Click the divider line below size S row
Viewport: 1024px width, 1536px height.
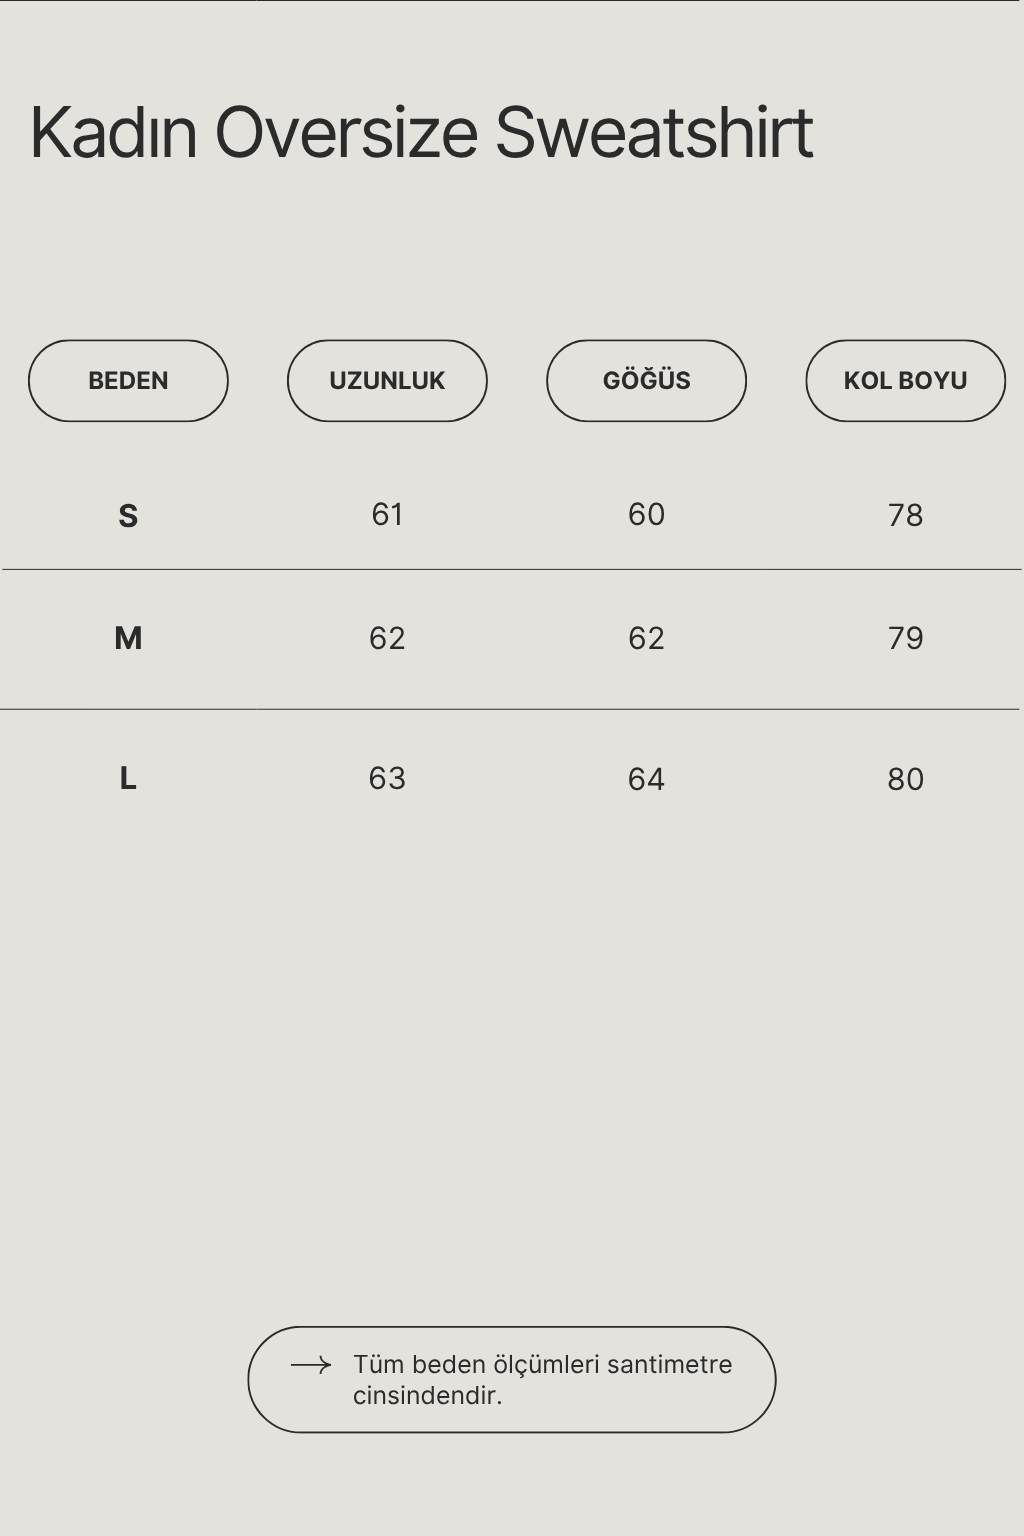point(512,569)
